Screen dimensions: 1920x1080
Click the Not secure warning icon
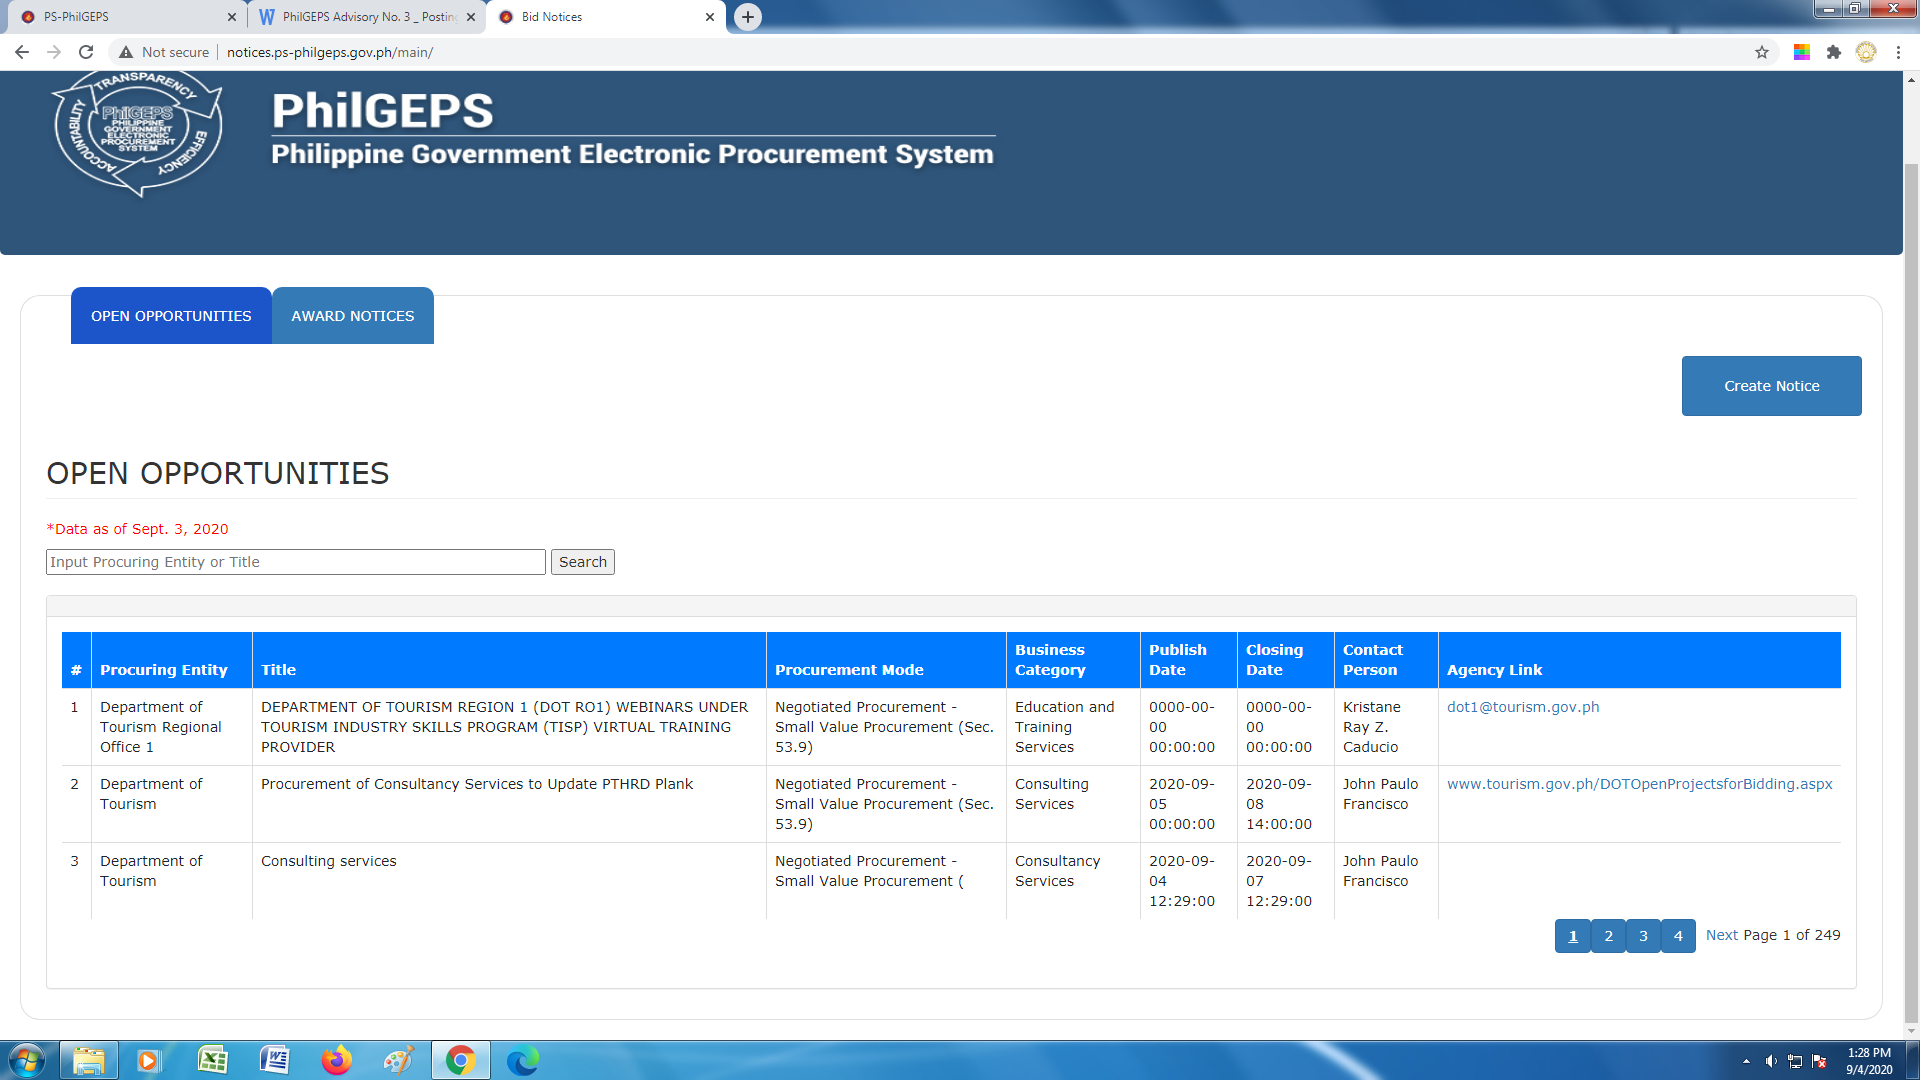126,52
